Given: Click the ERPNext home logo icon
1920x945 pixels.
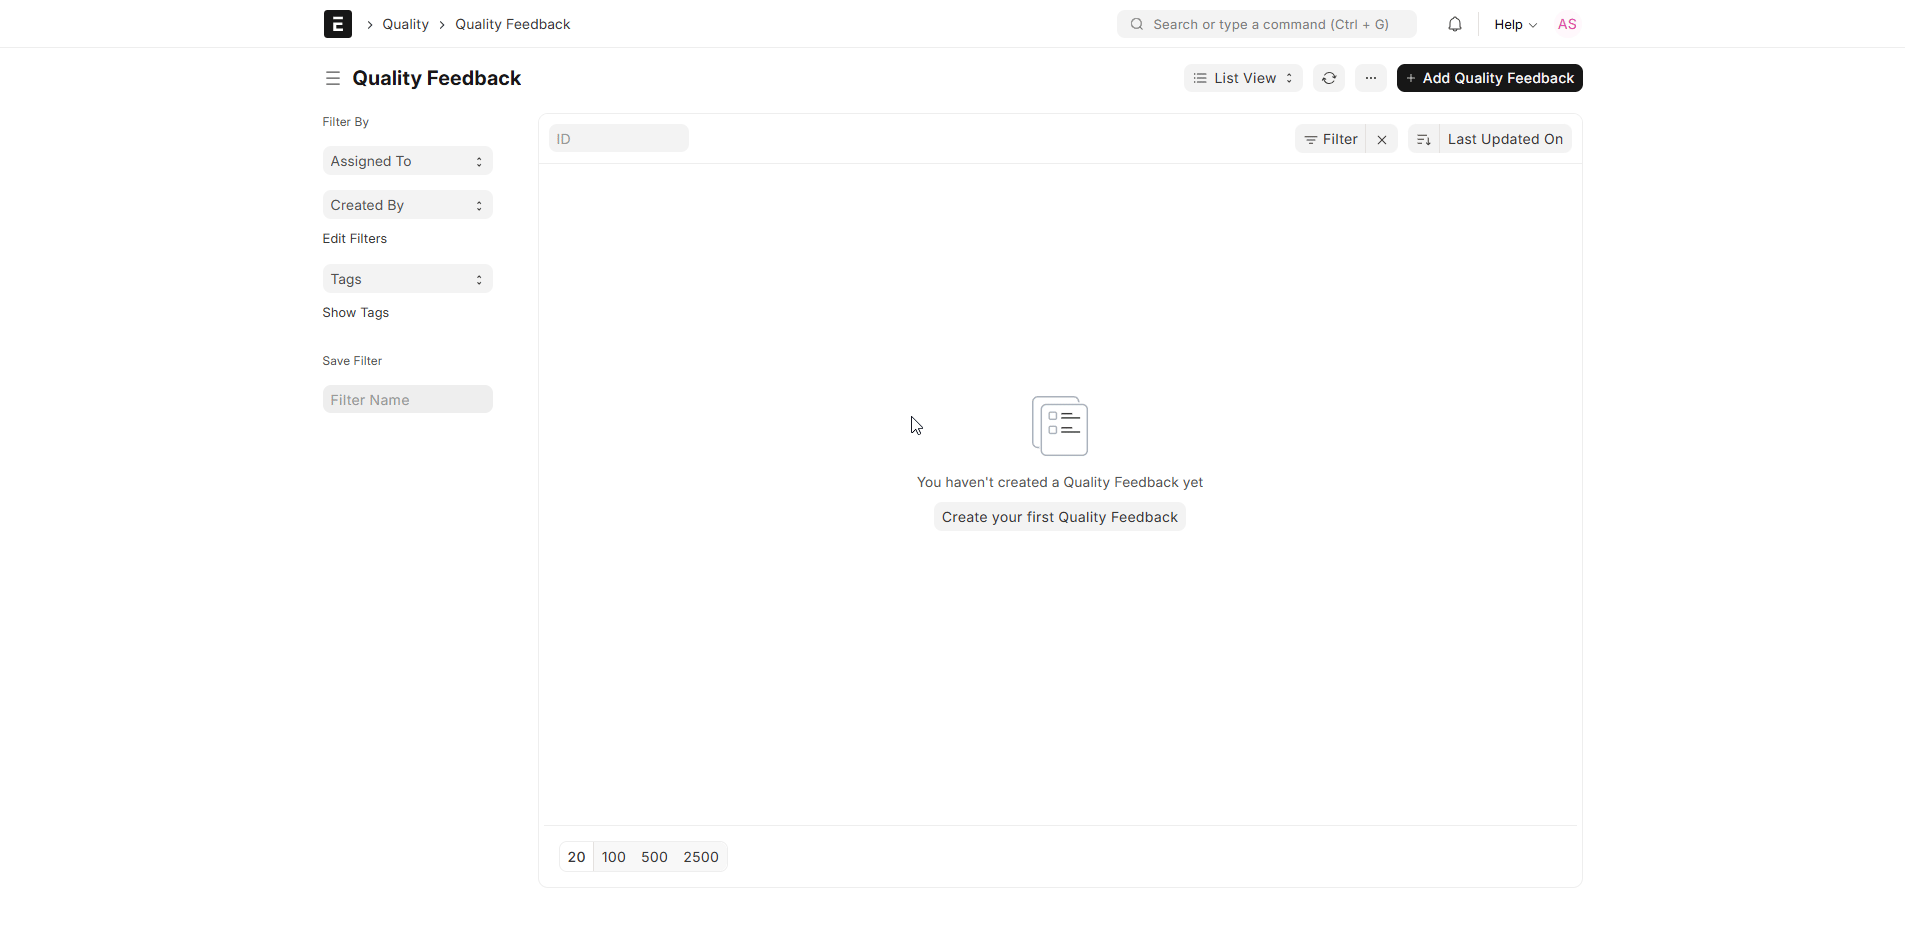Looking at the screenshot, I should tap(337, 24).
